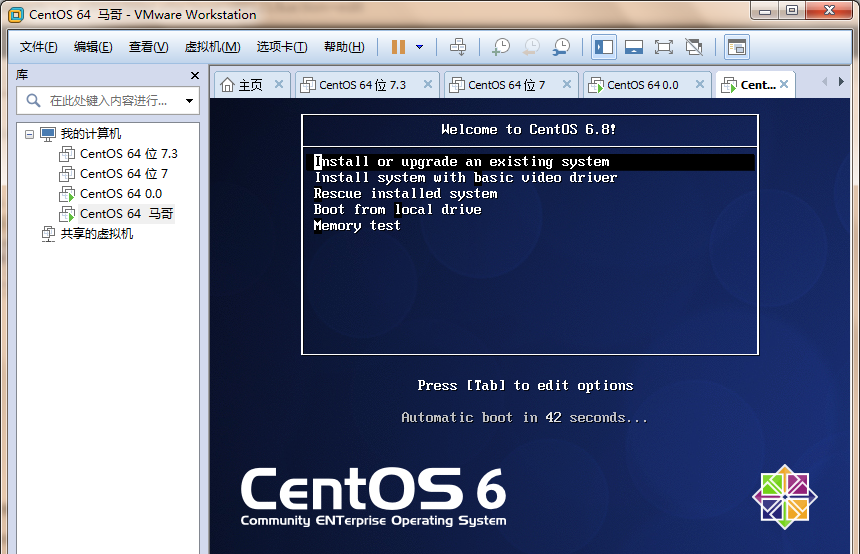Pause the running virtual machine
860x554 pixels.
click(x=398, y=47)
